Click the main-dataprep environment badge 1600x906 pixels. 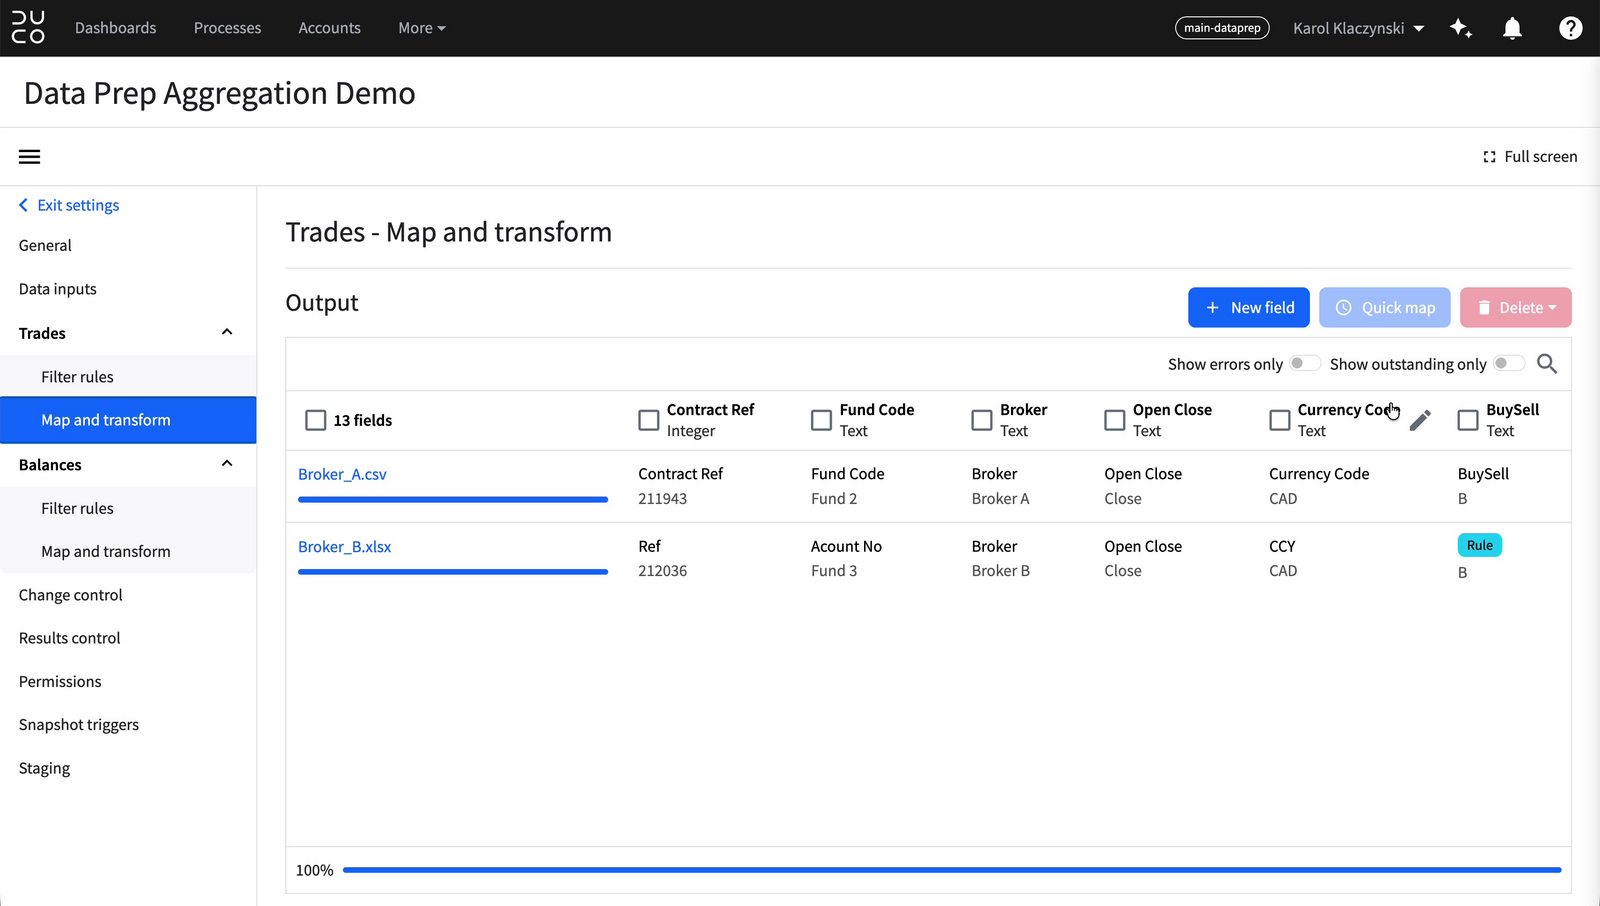tap(1222, 28)
